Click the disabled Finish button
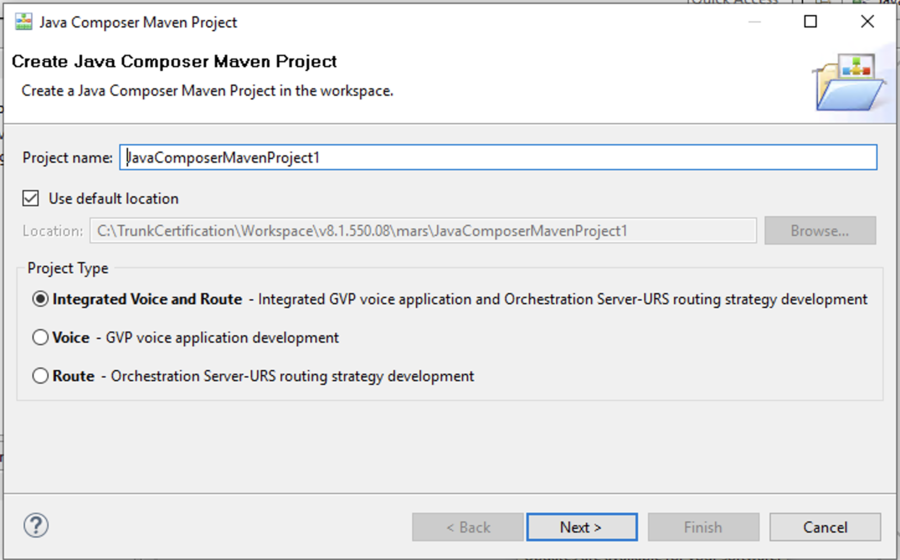Viewport: 900px width, 560px height. click(x=703, y=527)
